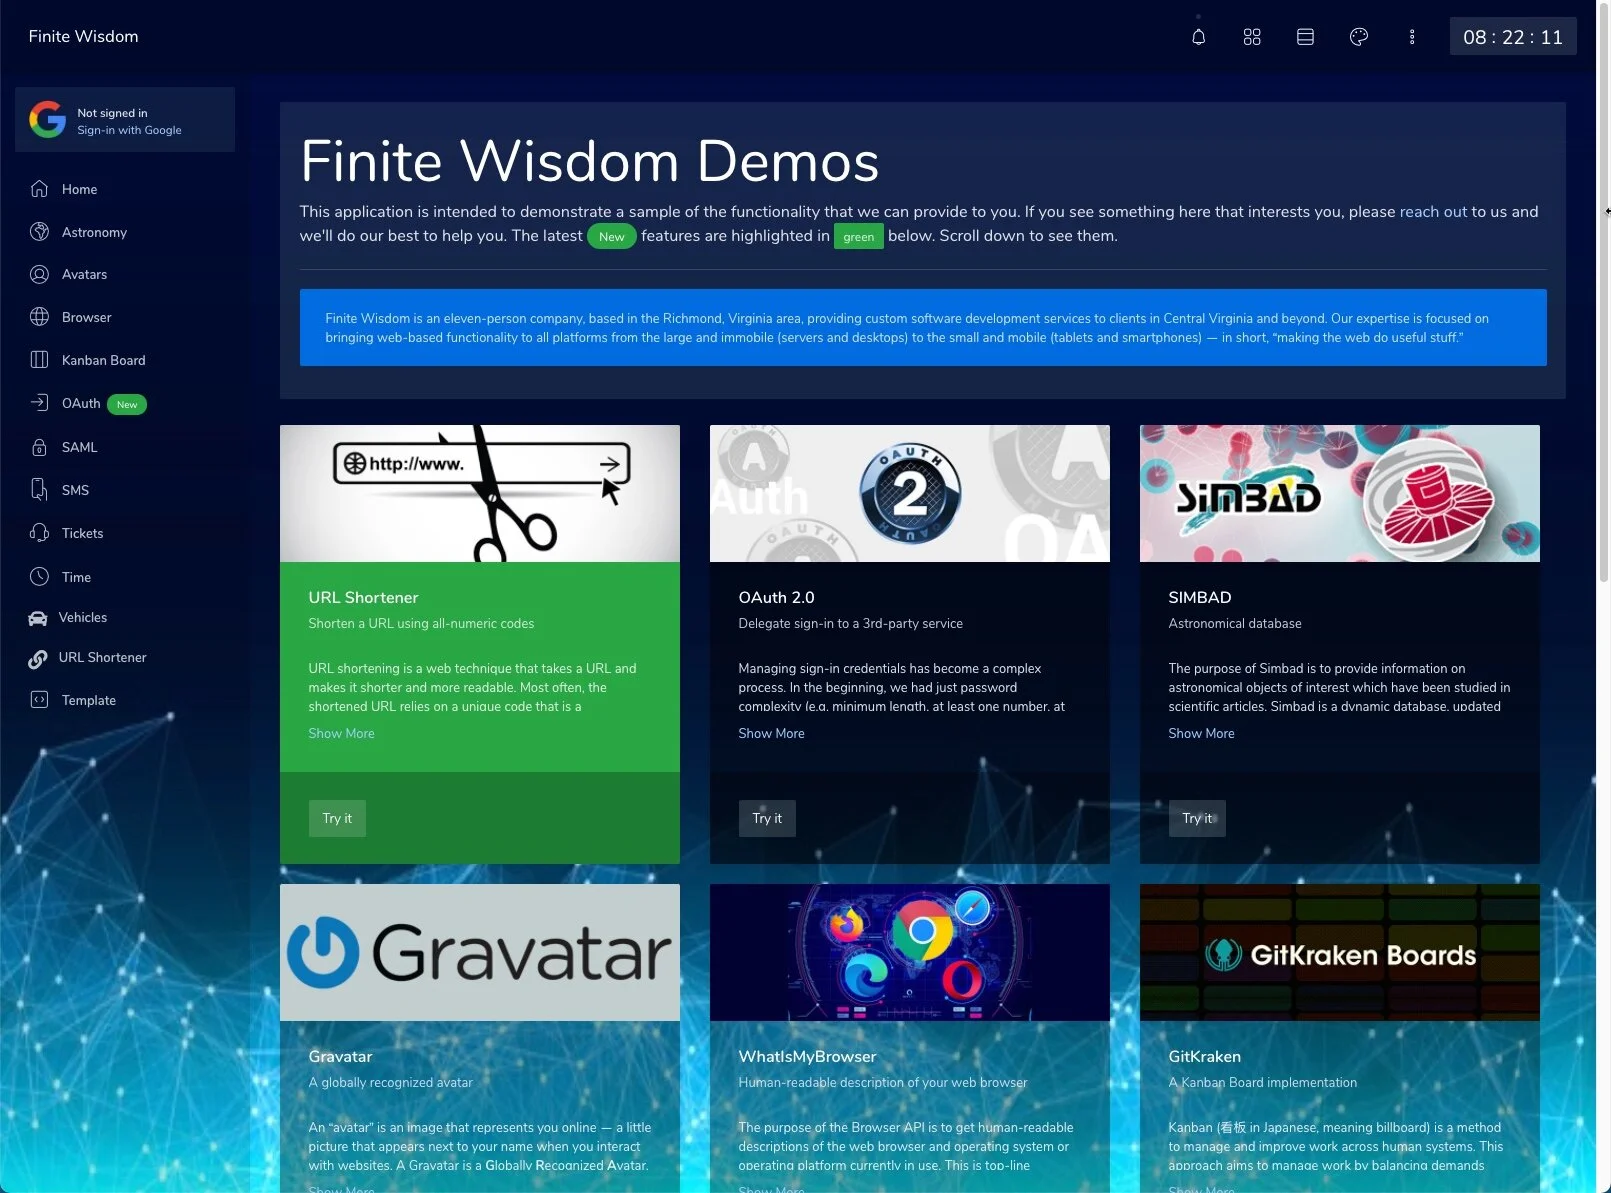Click the Gravatar card title
1611x1193 pixels.
(x=340, y=1057)
